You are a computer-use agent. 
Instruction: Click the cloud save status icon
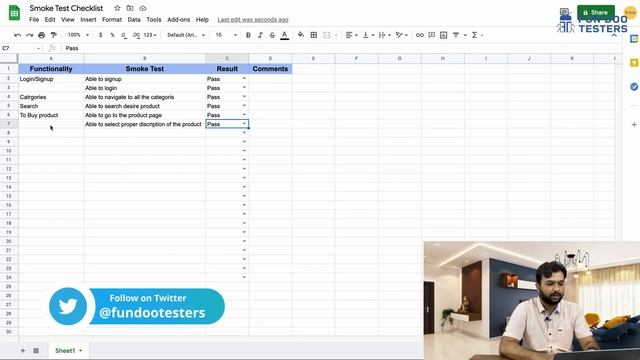coord(143,8)
